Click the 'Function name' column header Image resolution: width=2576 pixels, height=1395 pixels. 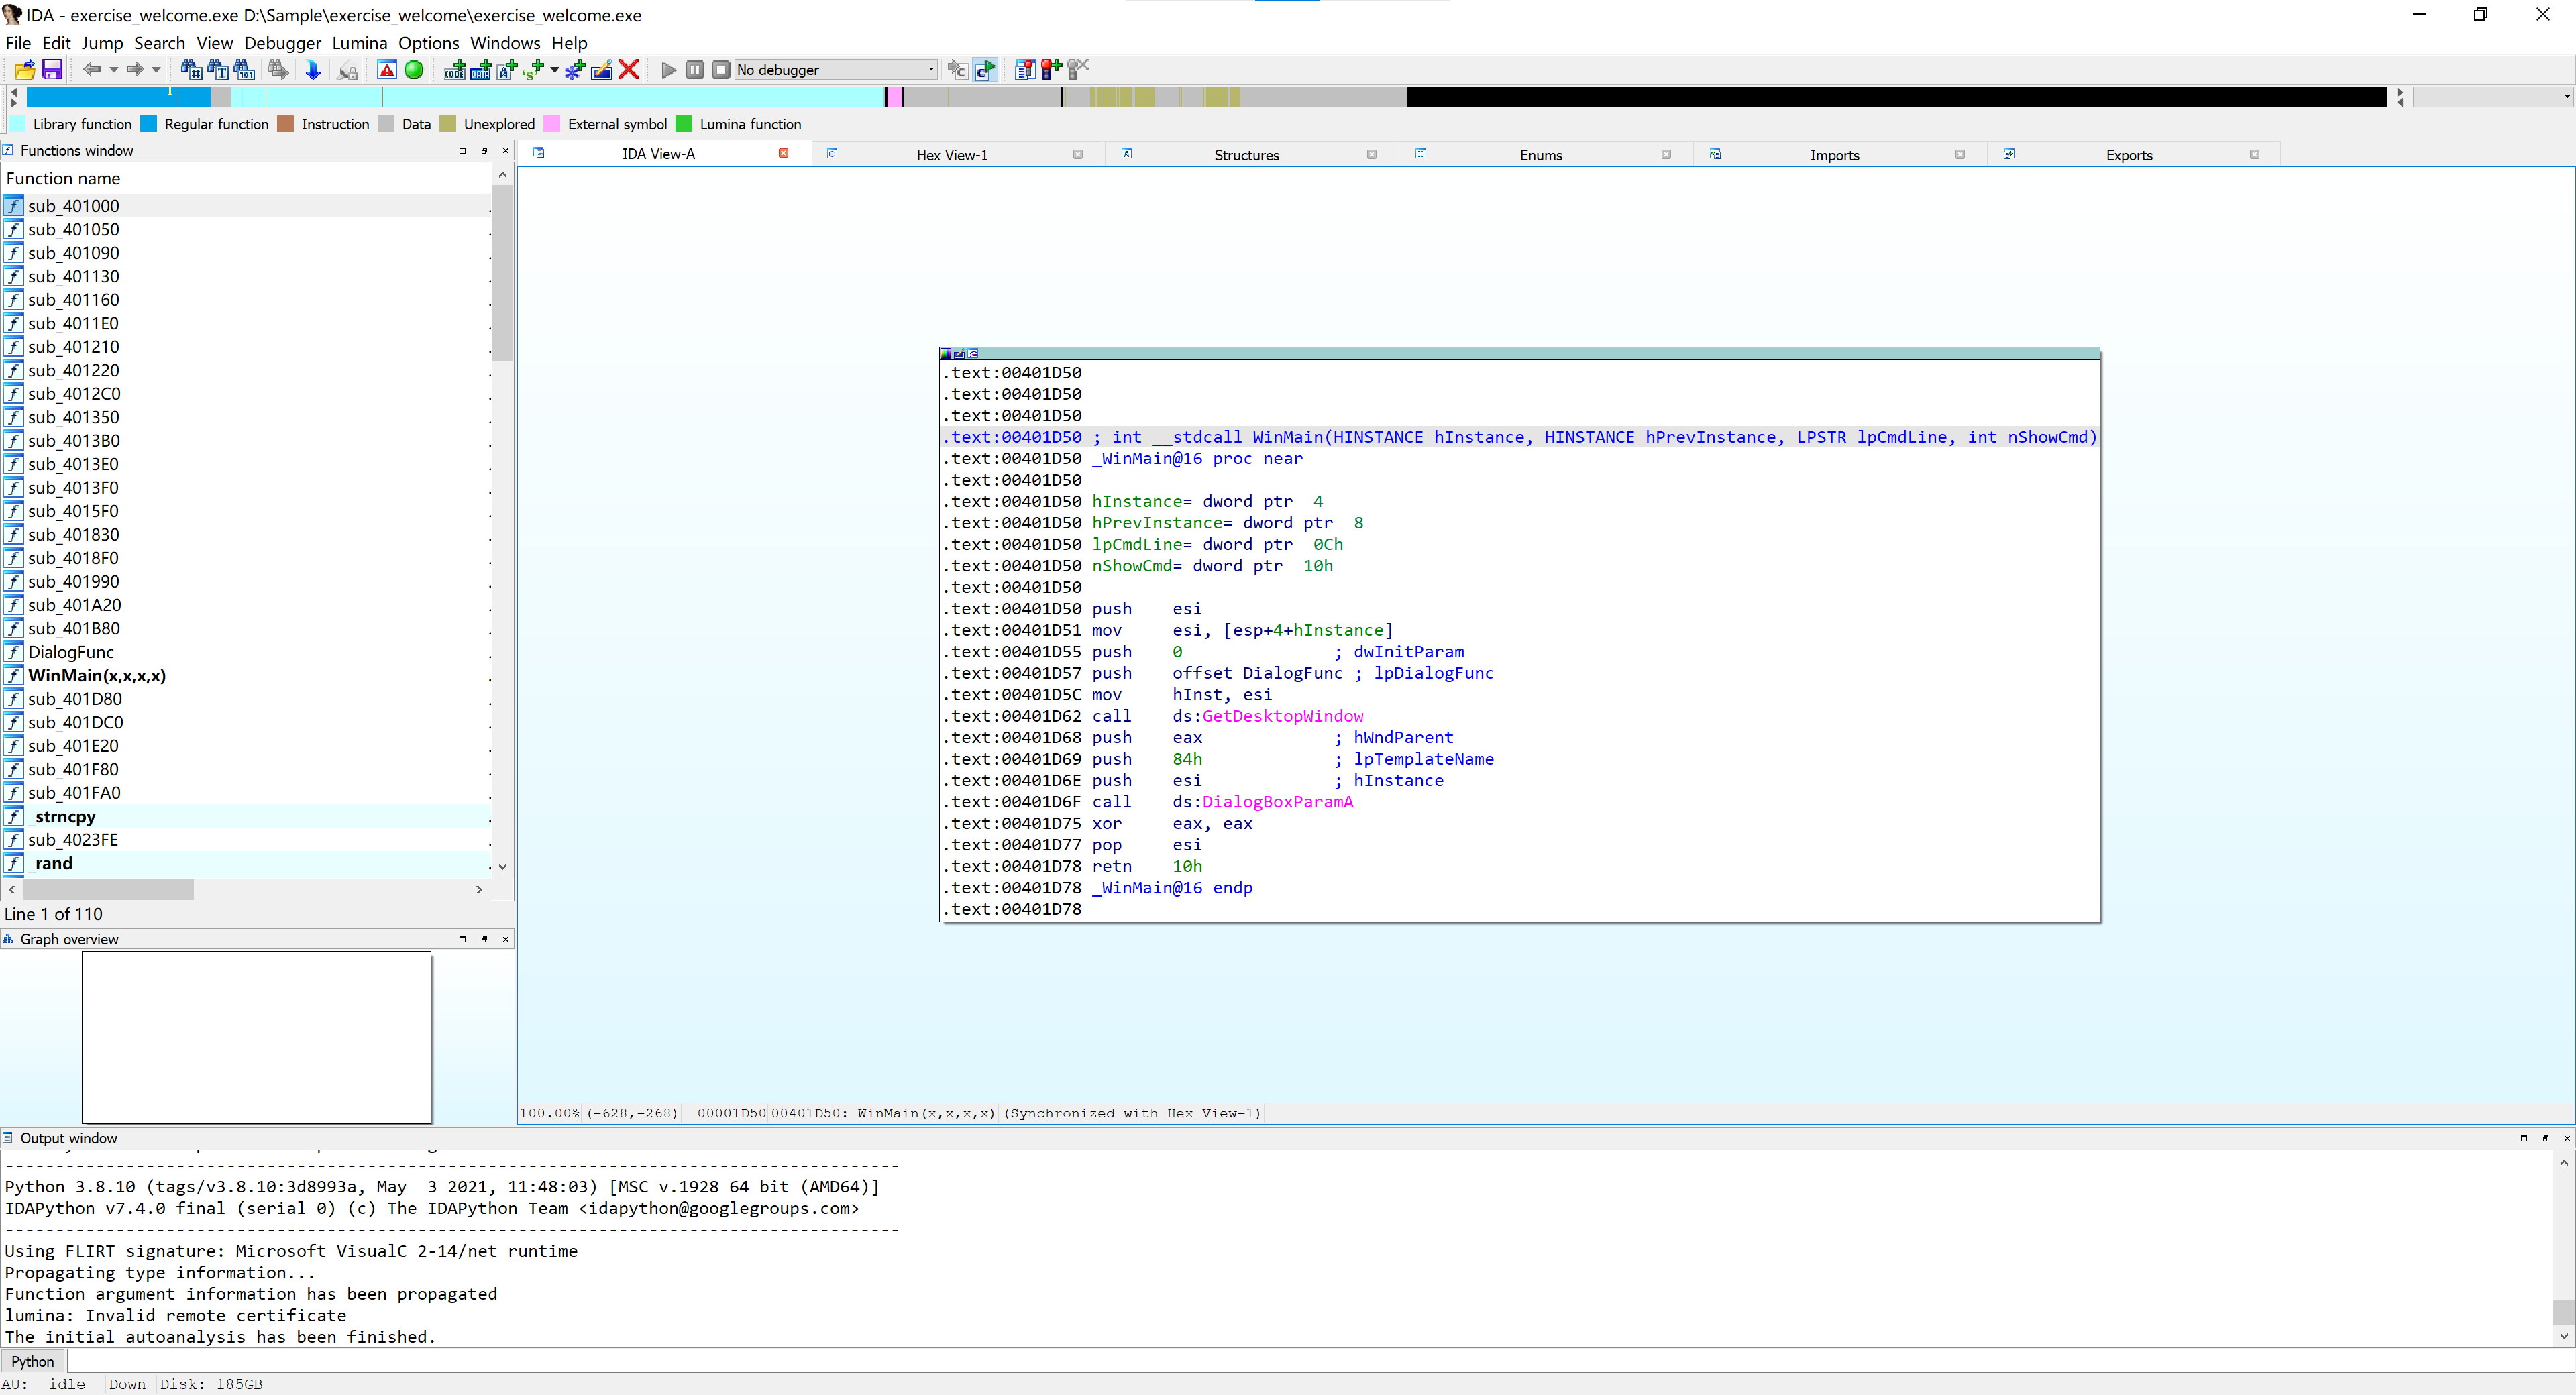pos(244,178)
